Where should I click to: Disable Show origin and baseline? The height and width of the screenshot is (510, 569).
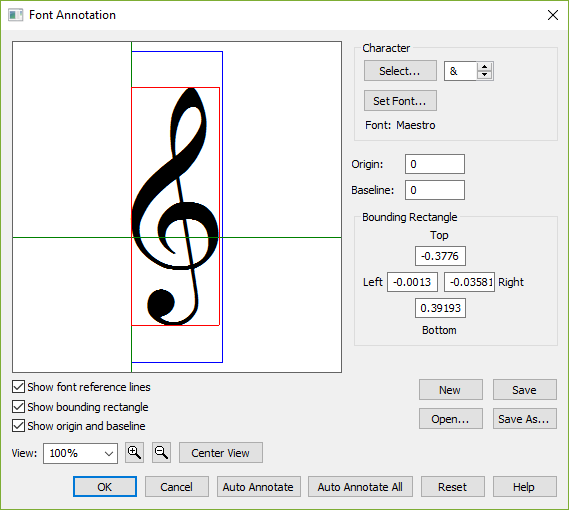[x=19, y=426]
